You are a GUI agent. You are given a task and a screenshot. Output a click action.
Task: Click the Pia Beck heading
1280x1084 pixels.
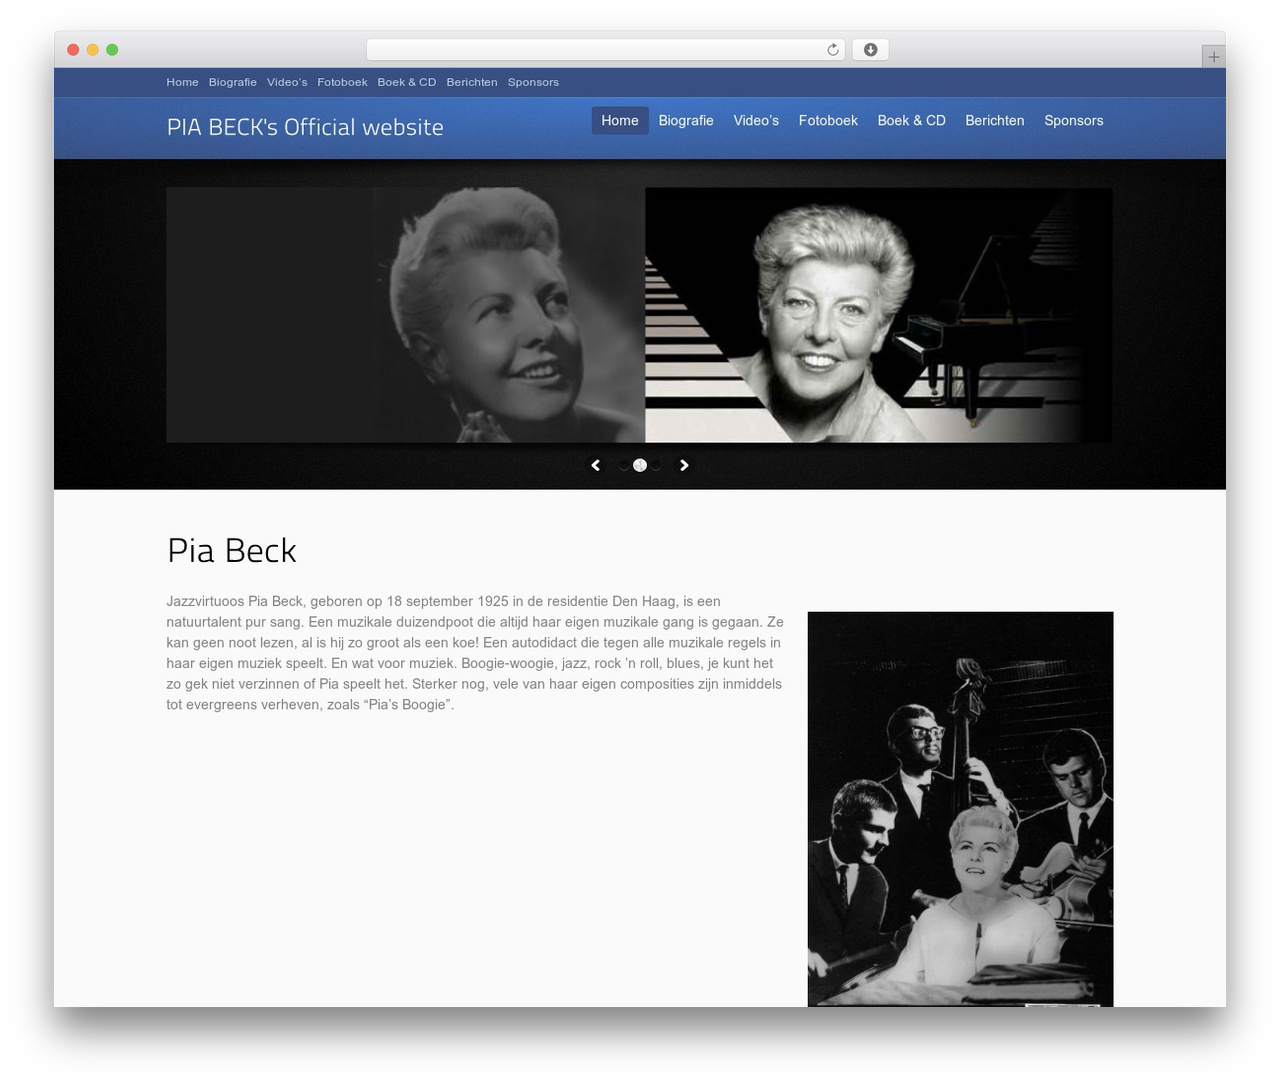(232, 551)
